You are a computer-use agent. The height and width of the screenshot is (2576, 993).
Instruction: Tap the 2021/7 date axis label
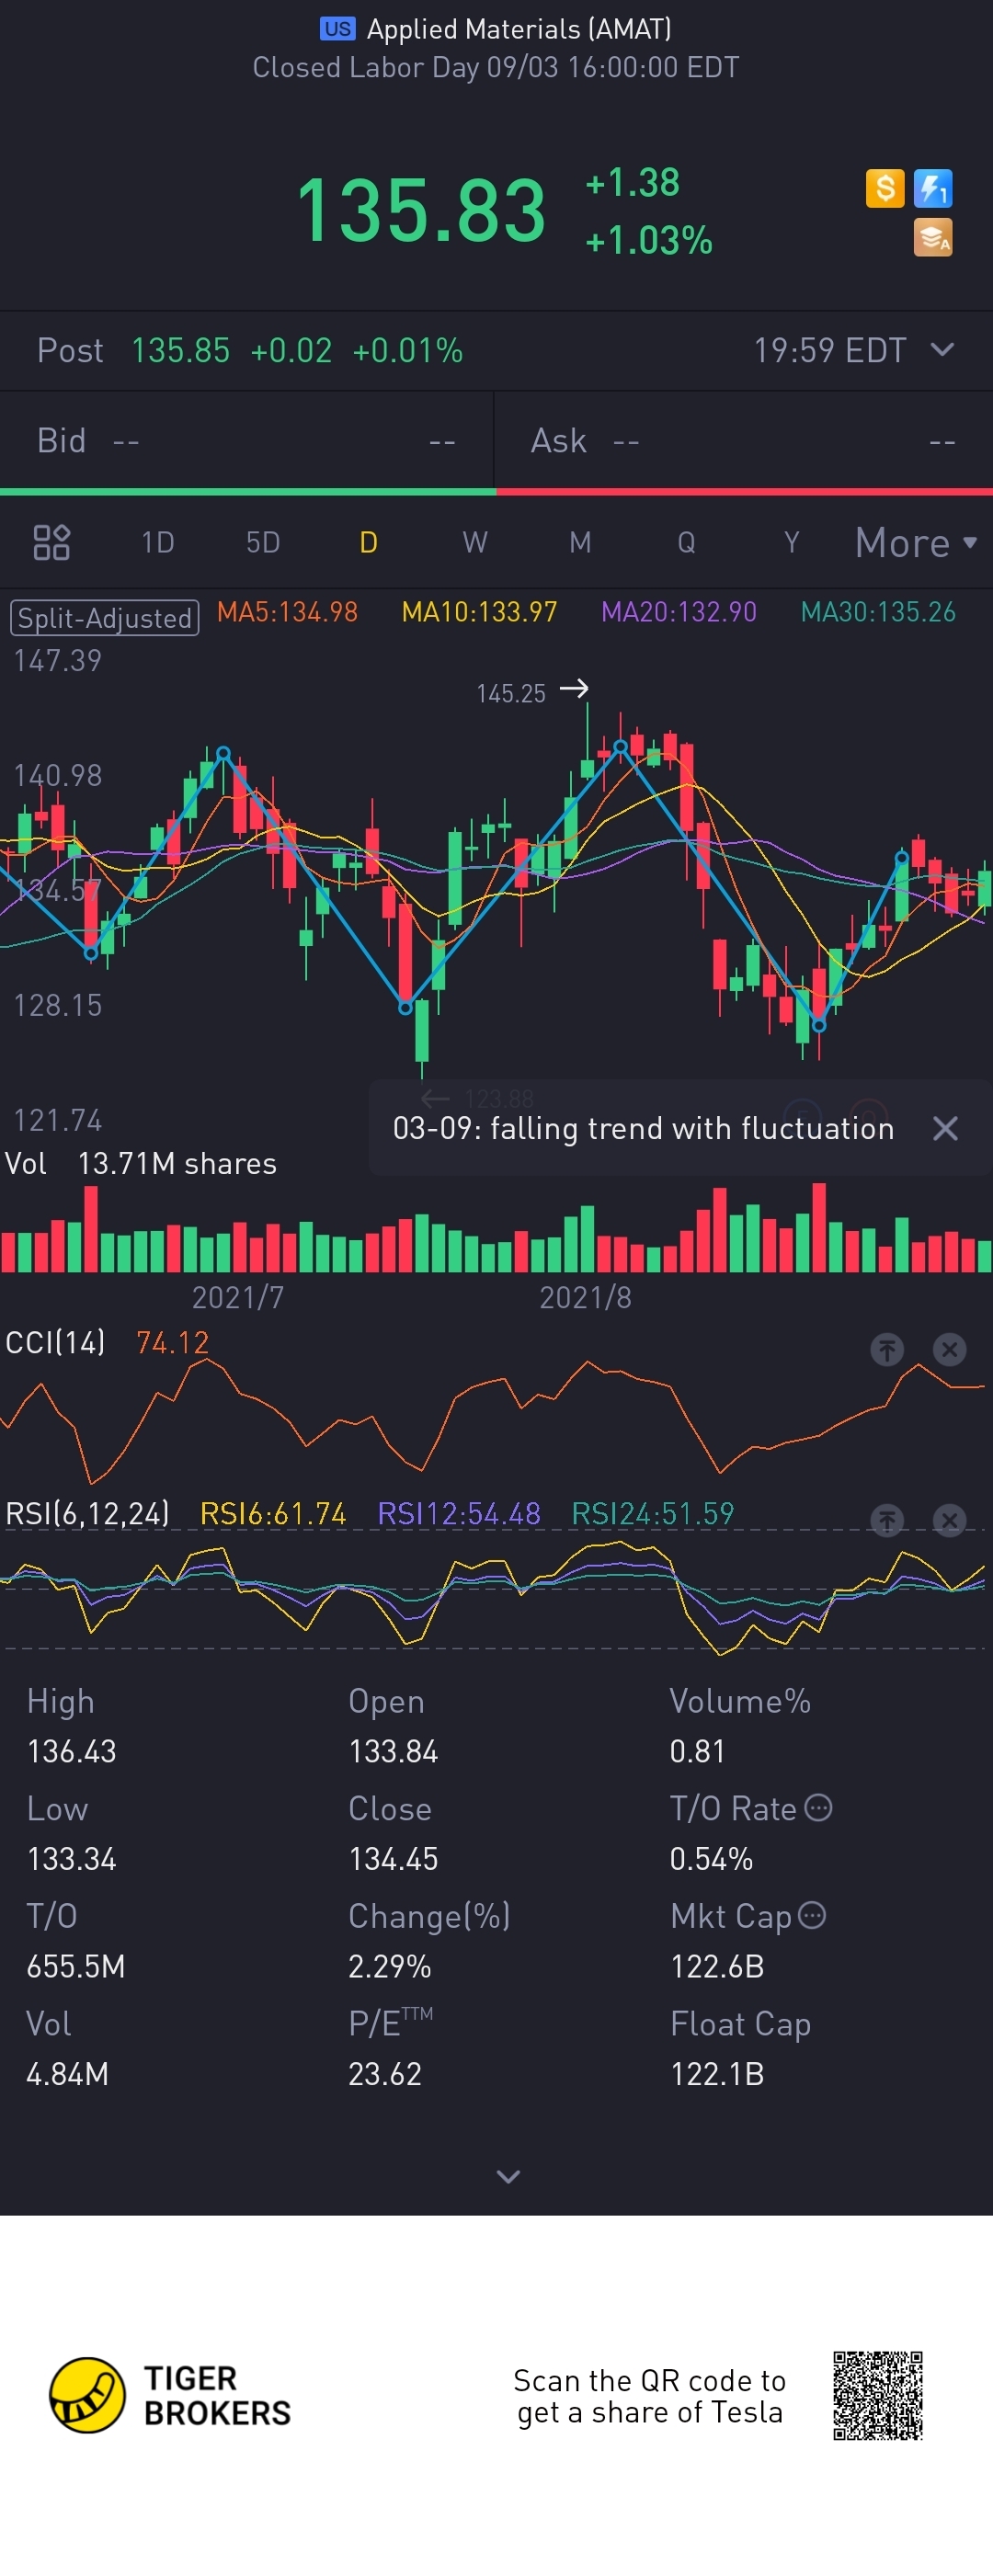238,1297
